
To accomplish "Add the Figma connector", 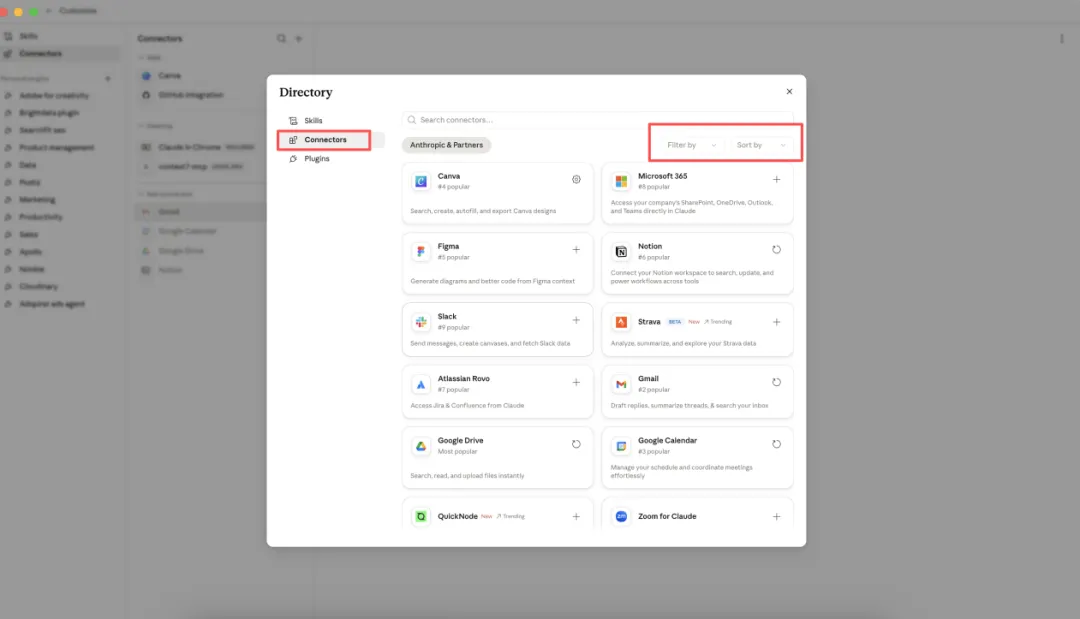I will click(576, 250).
